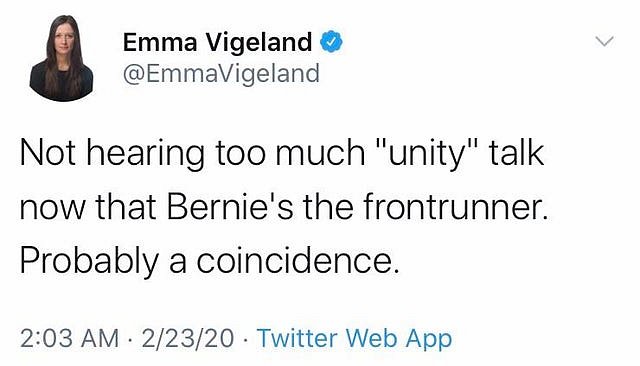Click the blue verified checkmark badge
This screenshot has width=640, height=366.
331,41
